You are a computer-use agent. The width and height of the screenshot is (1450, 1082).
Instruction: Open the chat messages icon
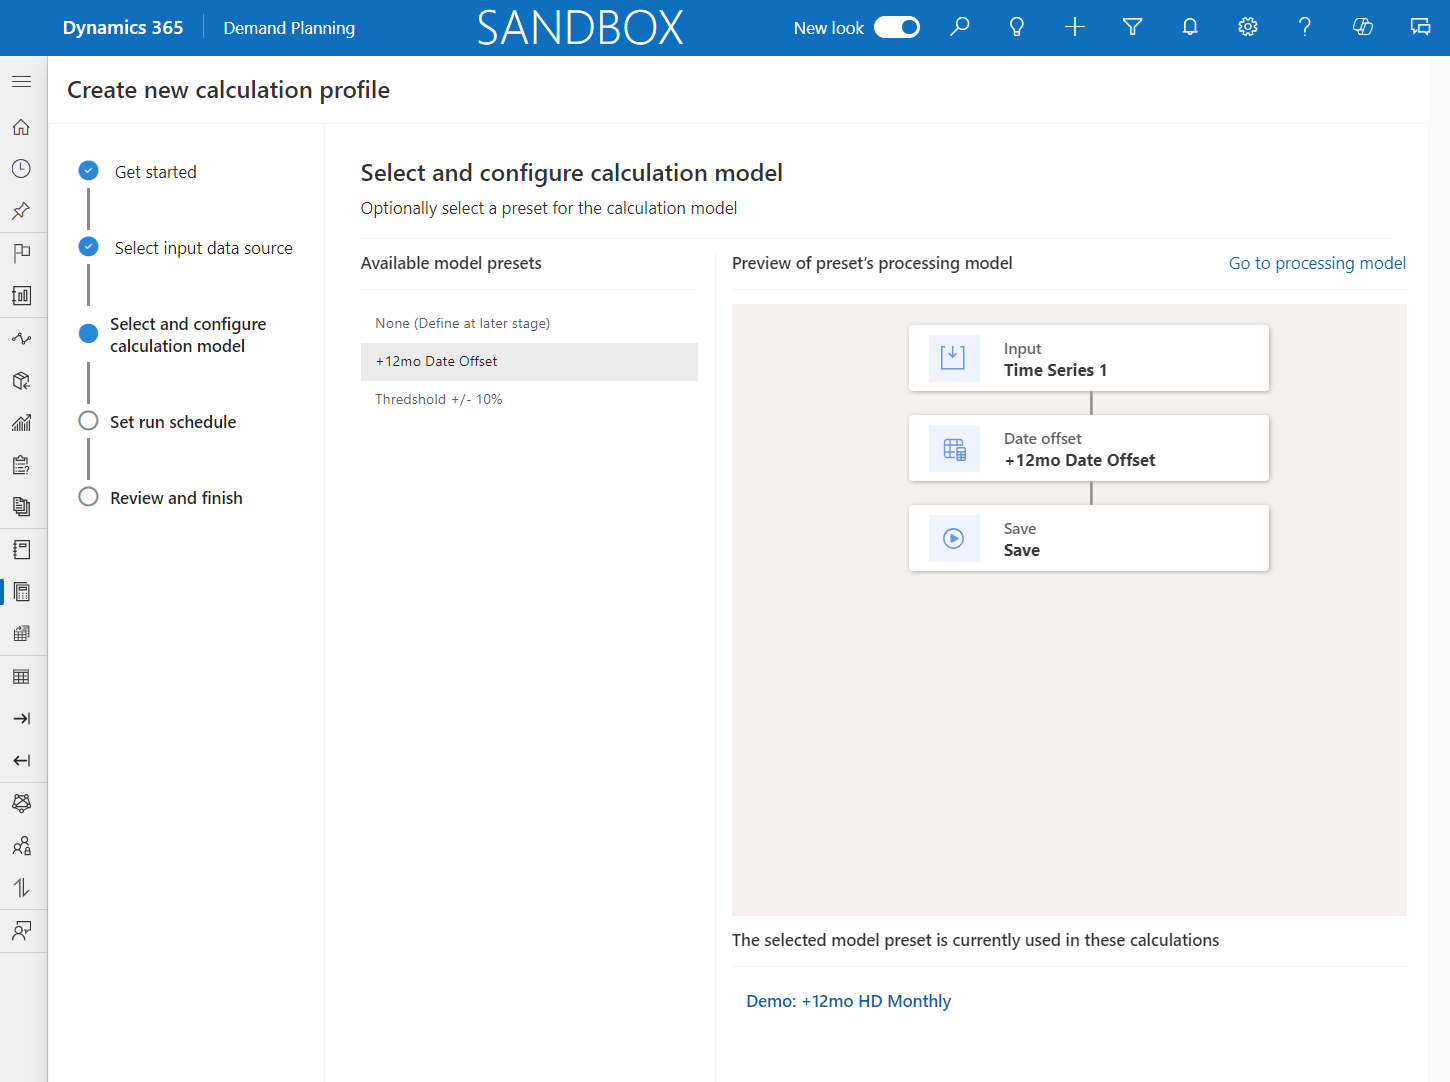click(x=1420, y=27)
